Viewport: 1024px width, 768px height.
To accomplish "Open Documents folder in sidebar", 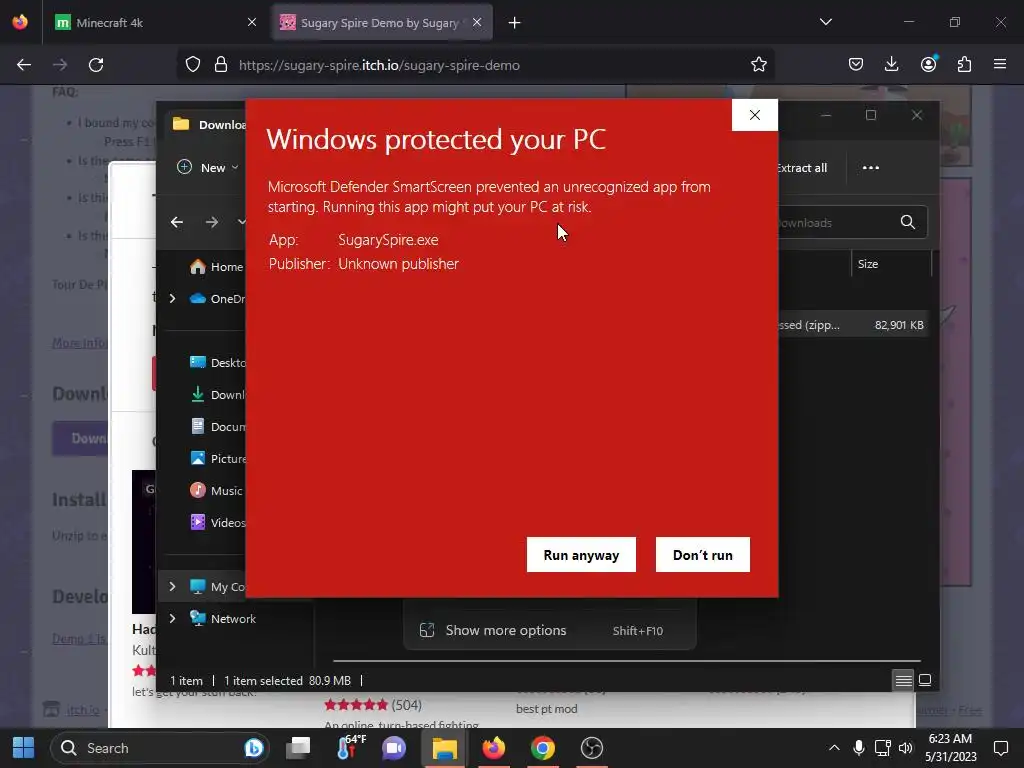I will [217, 426].
